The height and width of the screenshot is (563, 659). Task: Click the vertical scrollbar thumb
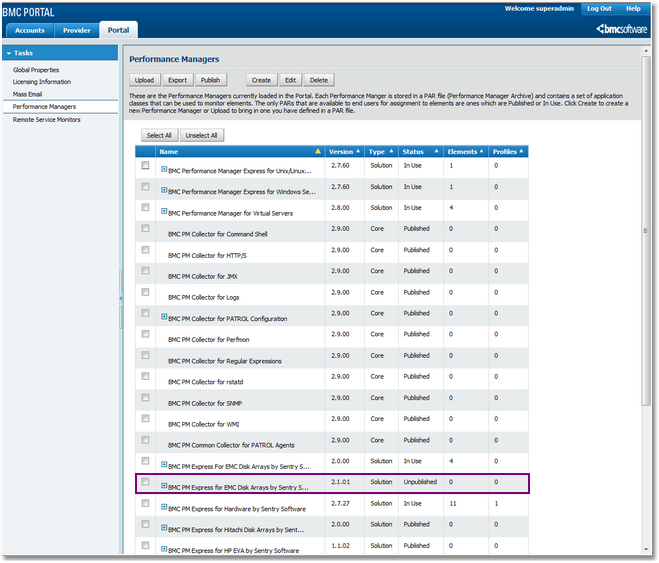(646, 230)
